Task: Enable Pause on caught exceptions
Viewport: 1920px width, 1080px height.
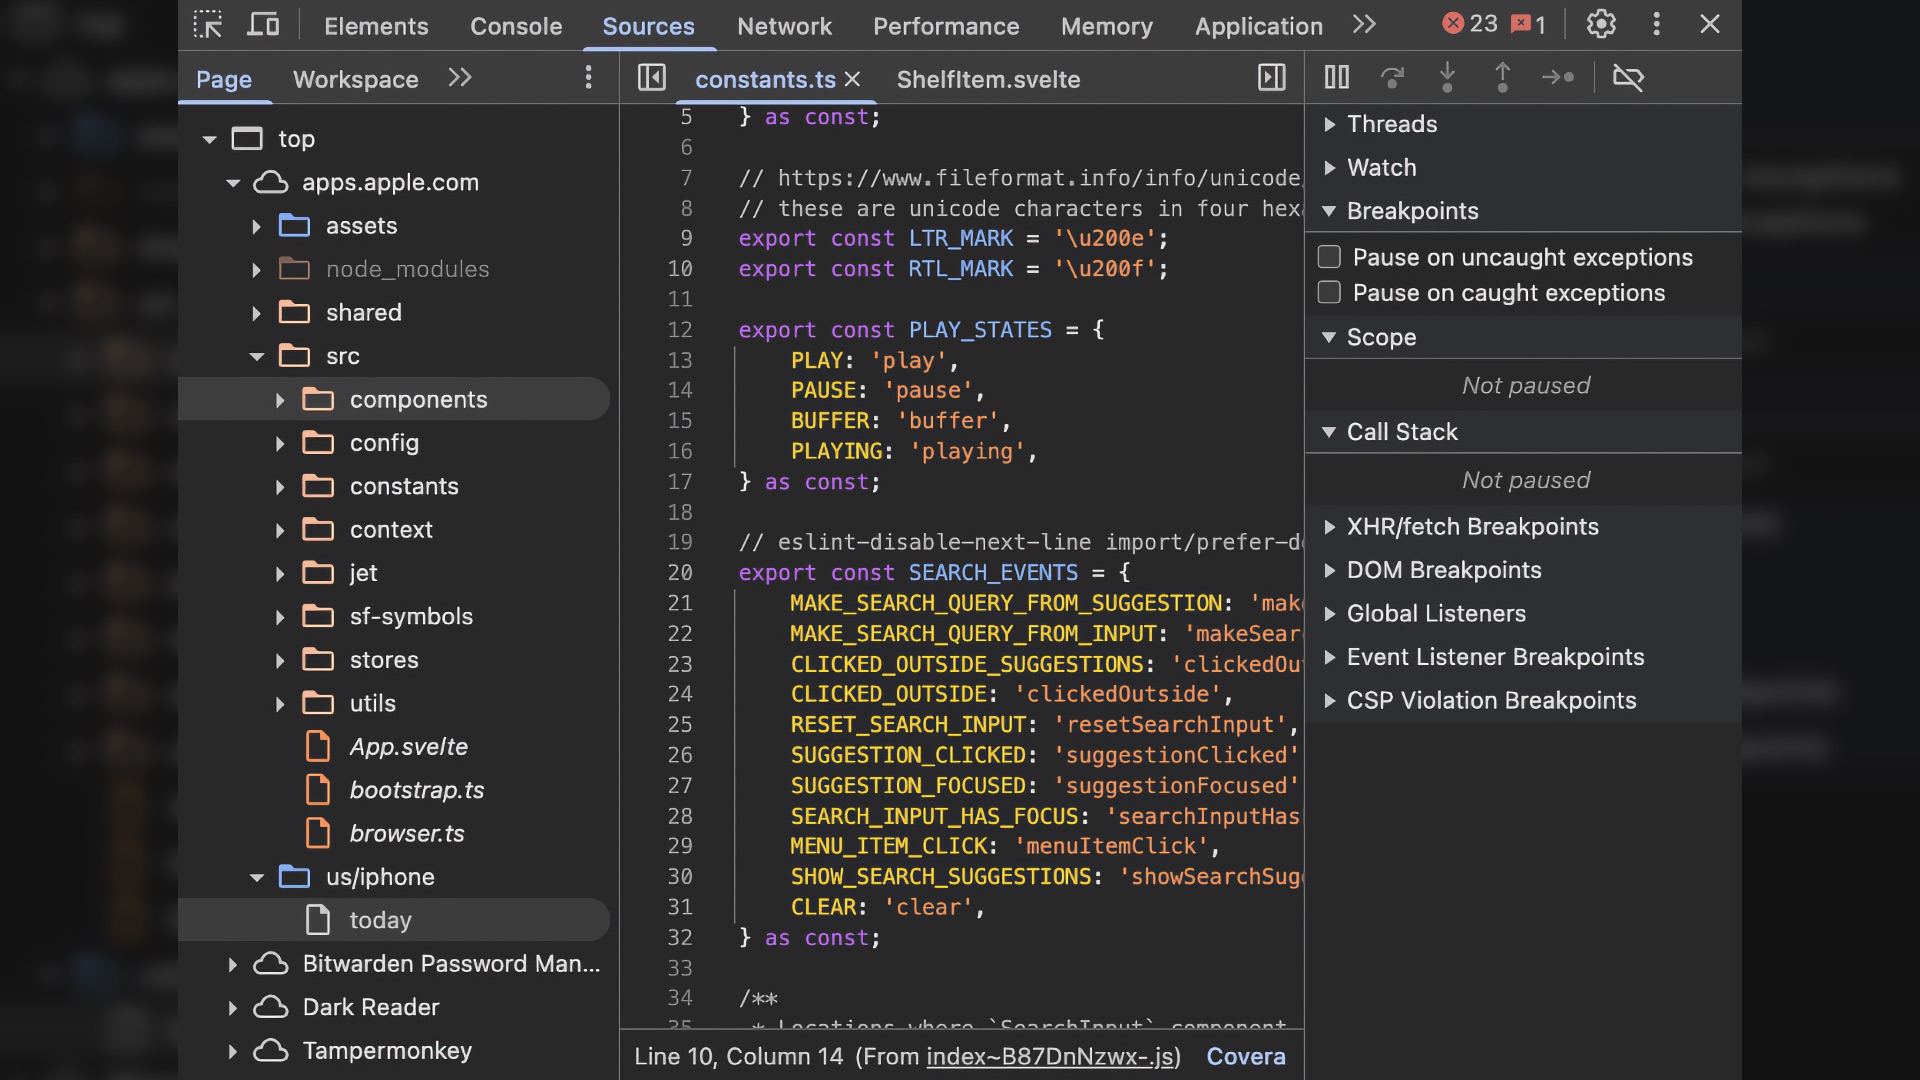Action: (1329, 293)
